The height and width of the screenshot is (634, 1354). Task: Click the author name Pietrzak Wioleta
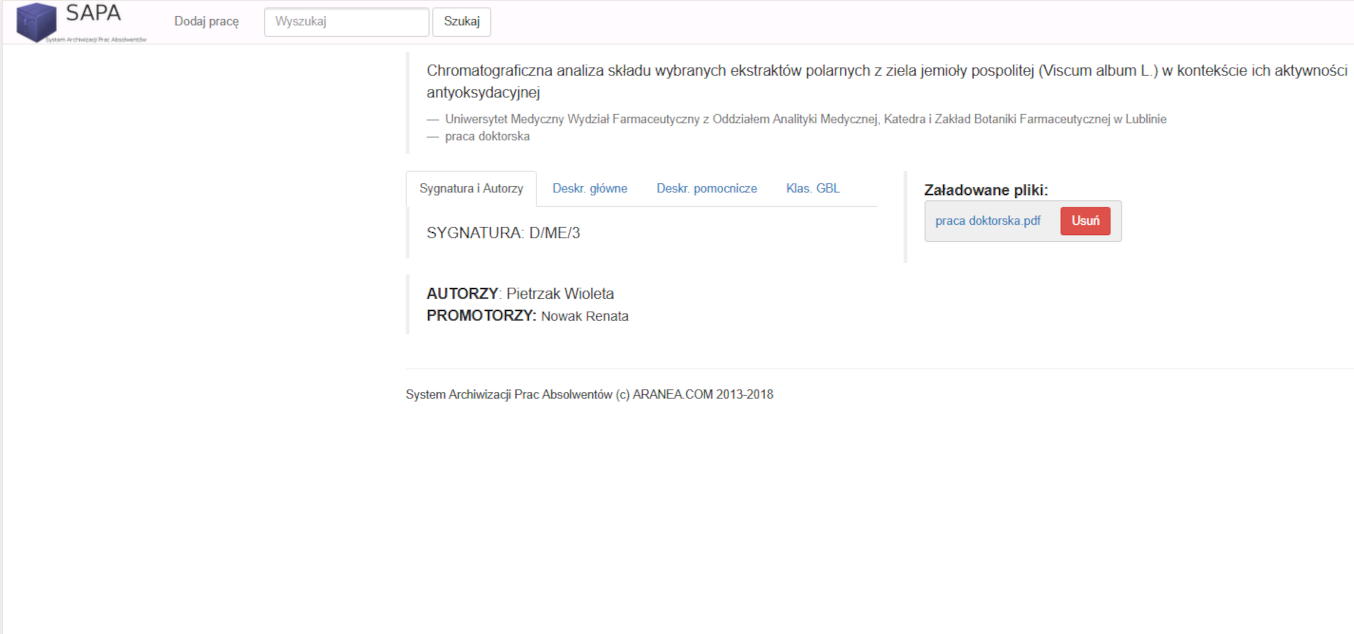pos(560,294)
